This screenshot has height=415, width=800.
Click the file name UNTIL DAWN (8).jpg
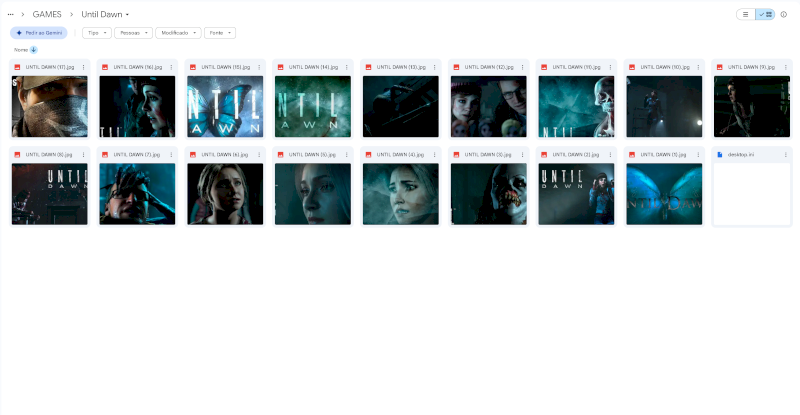pos(49,155)
